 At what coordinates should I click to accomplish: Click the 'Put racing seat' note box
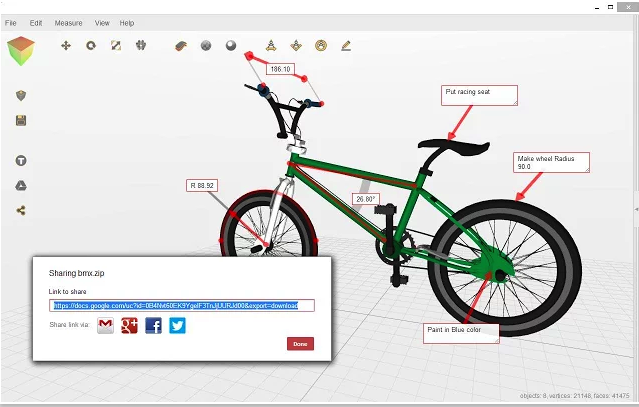pyautogui.click(x=479, y=95)
